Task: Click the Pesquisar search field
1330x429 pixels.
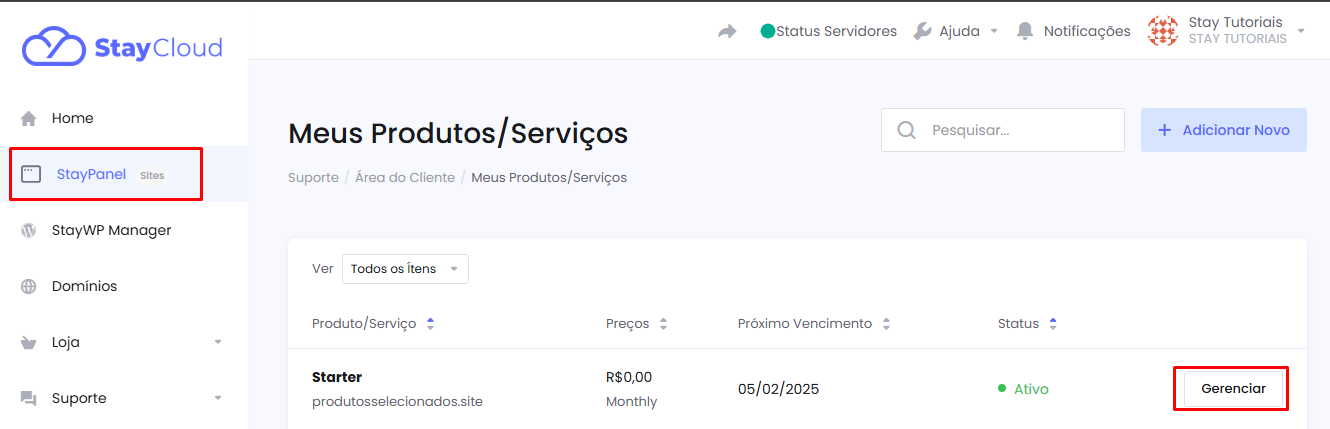Action: [1003, 130]
